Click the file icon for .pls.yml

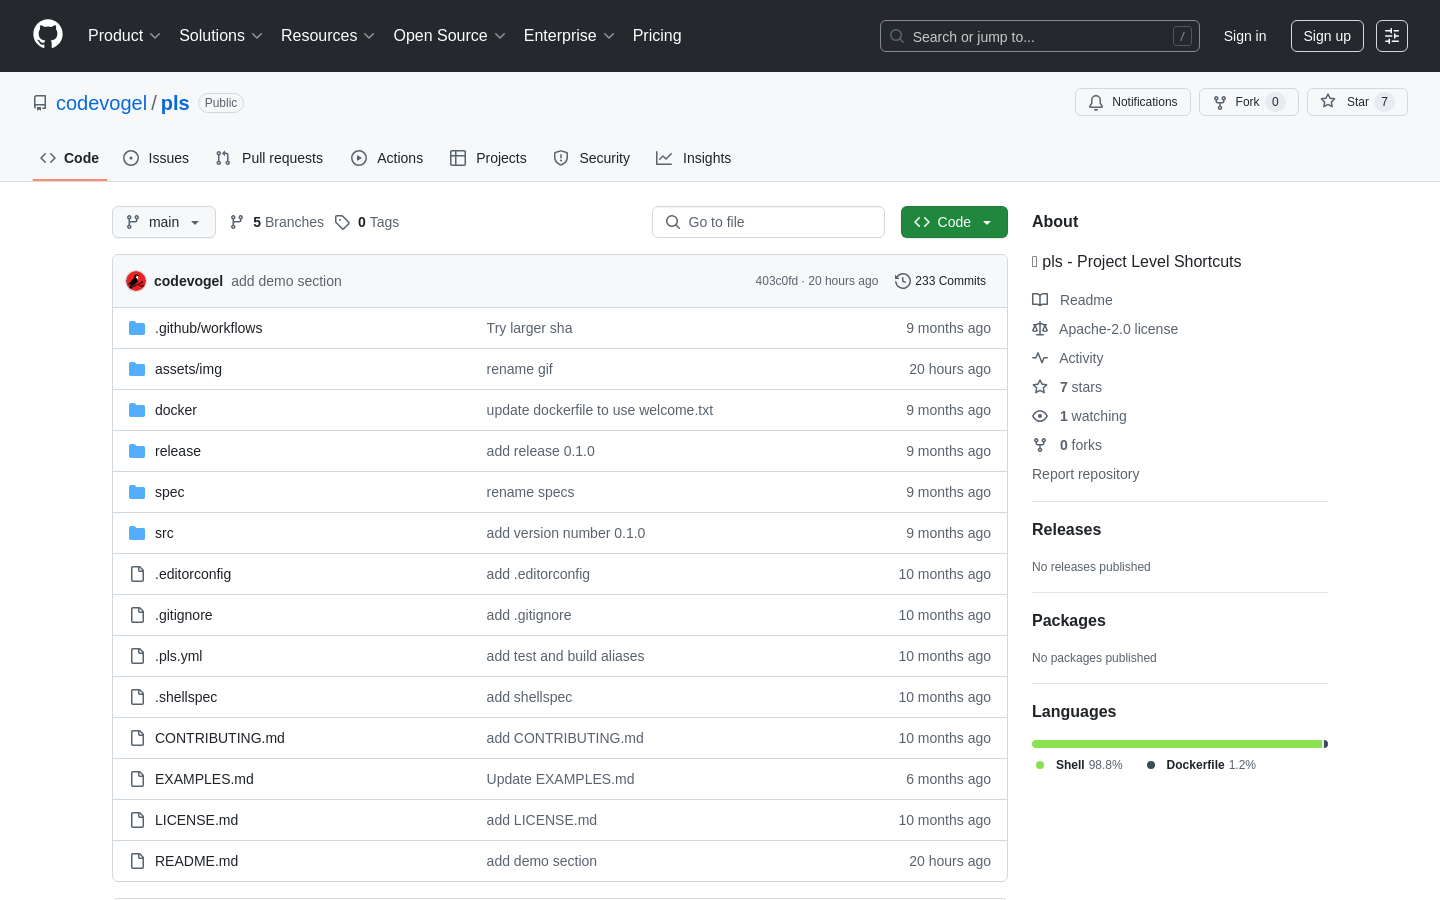(137, 656)
